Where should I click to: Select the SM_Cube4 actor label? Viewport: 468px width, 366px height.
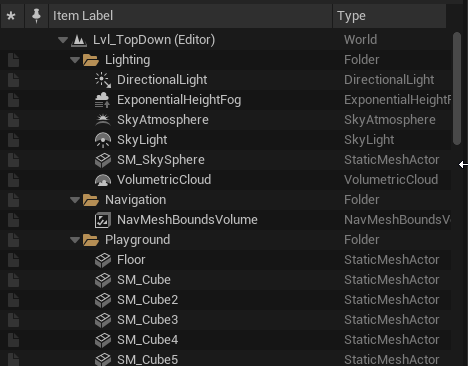click(x=147, y=340)
